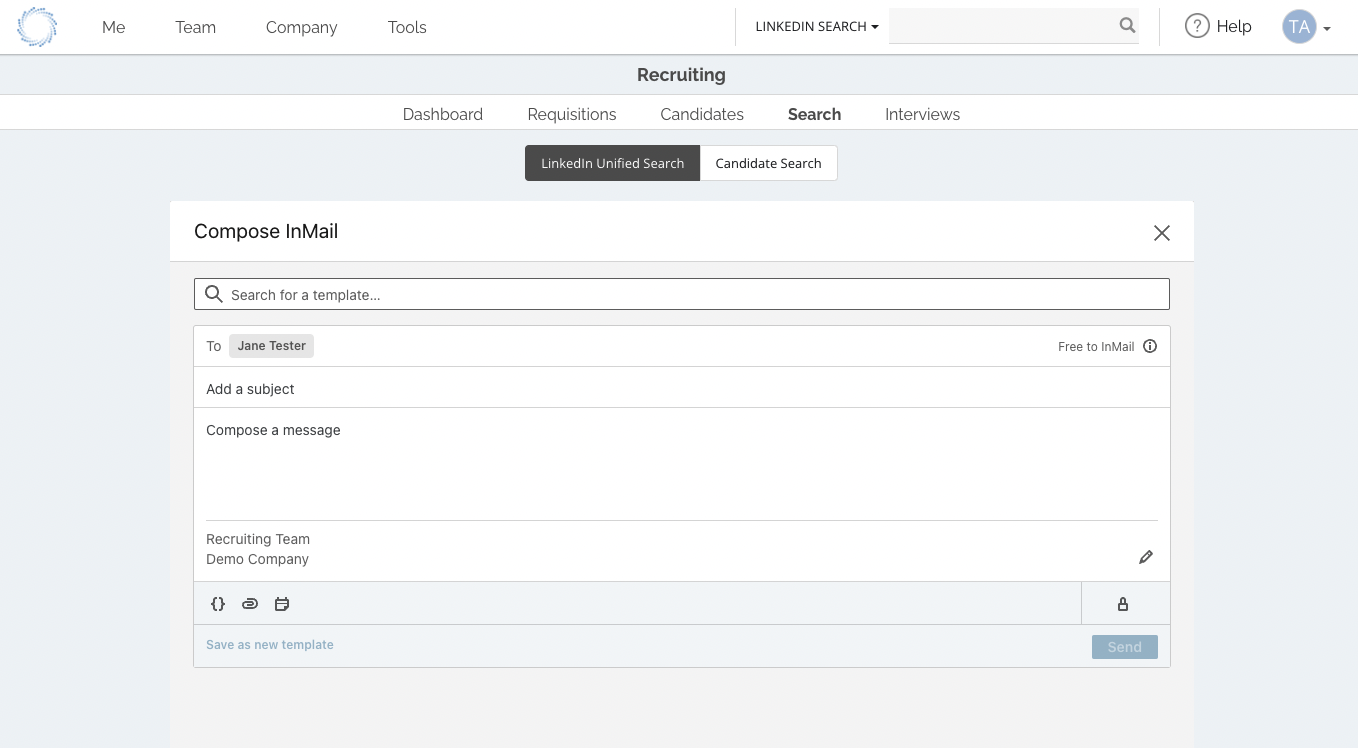This screenshot has height=748, width=1358.
Task: Click the Add a subject field
Action: [681, 388]
